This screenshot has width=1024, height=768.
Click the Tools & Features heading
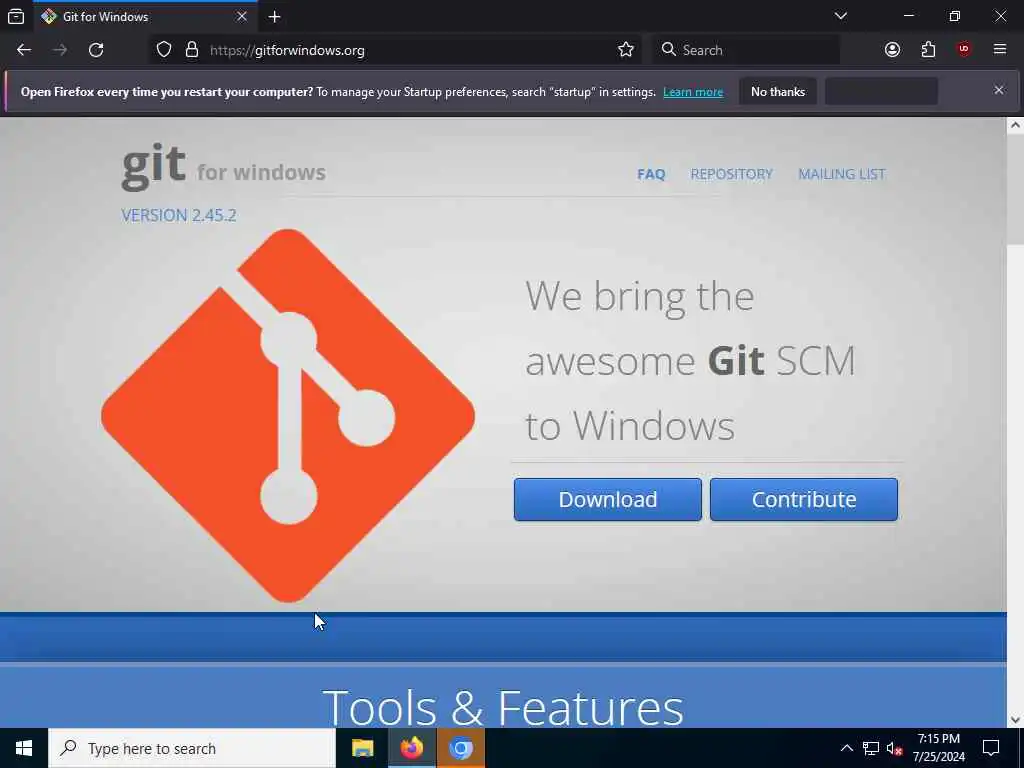tap(503, 707)
